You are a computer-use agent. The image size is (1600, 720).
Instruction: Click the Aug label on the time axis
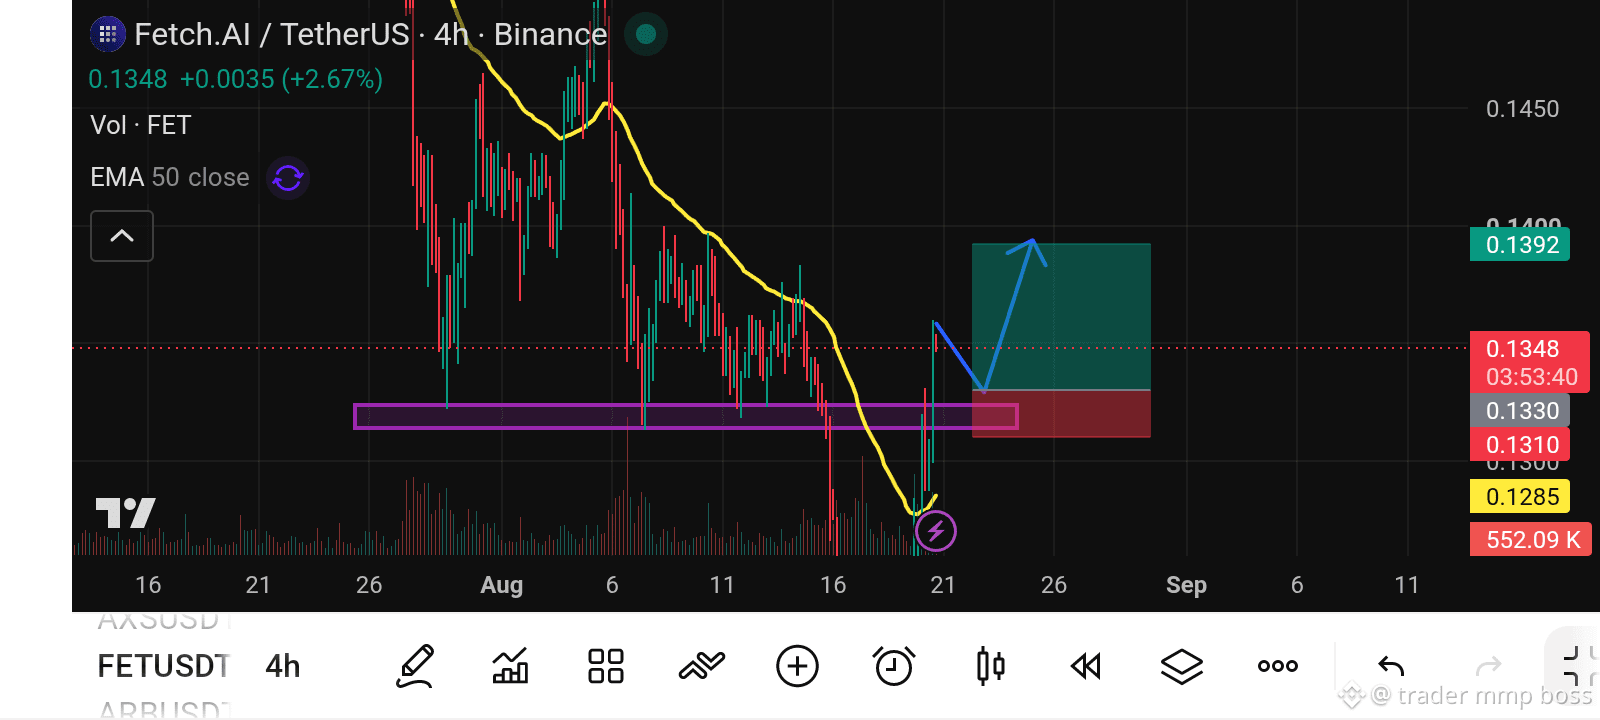[x=502, y=585]
